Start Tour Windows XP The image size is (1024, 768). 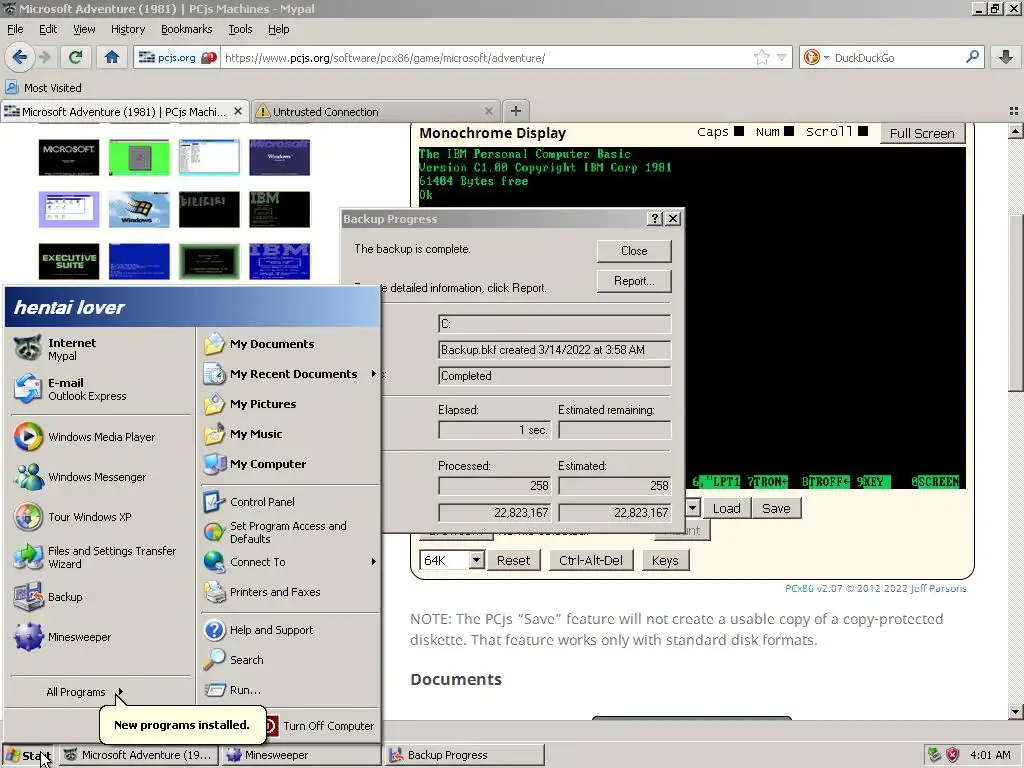(101, 517)
